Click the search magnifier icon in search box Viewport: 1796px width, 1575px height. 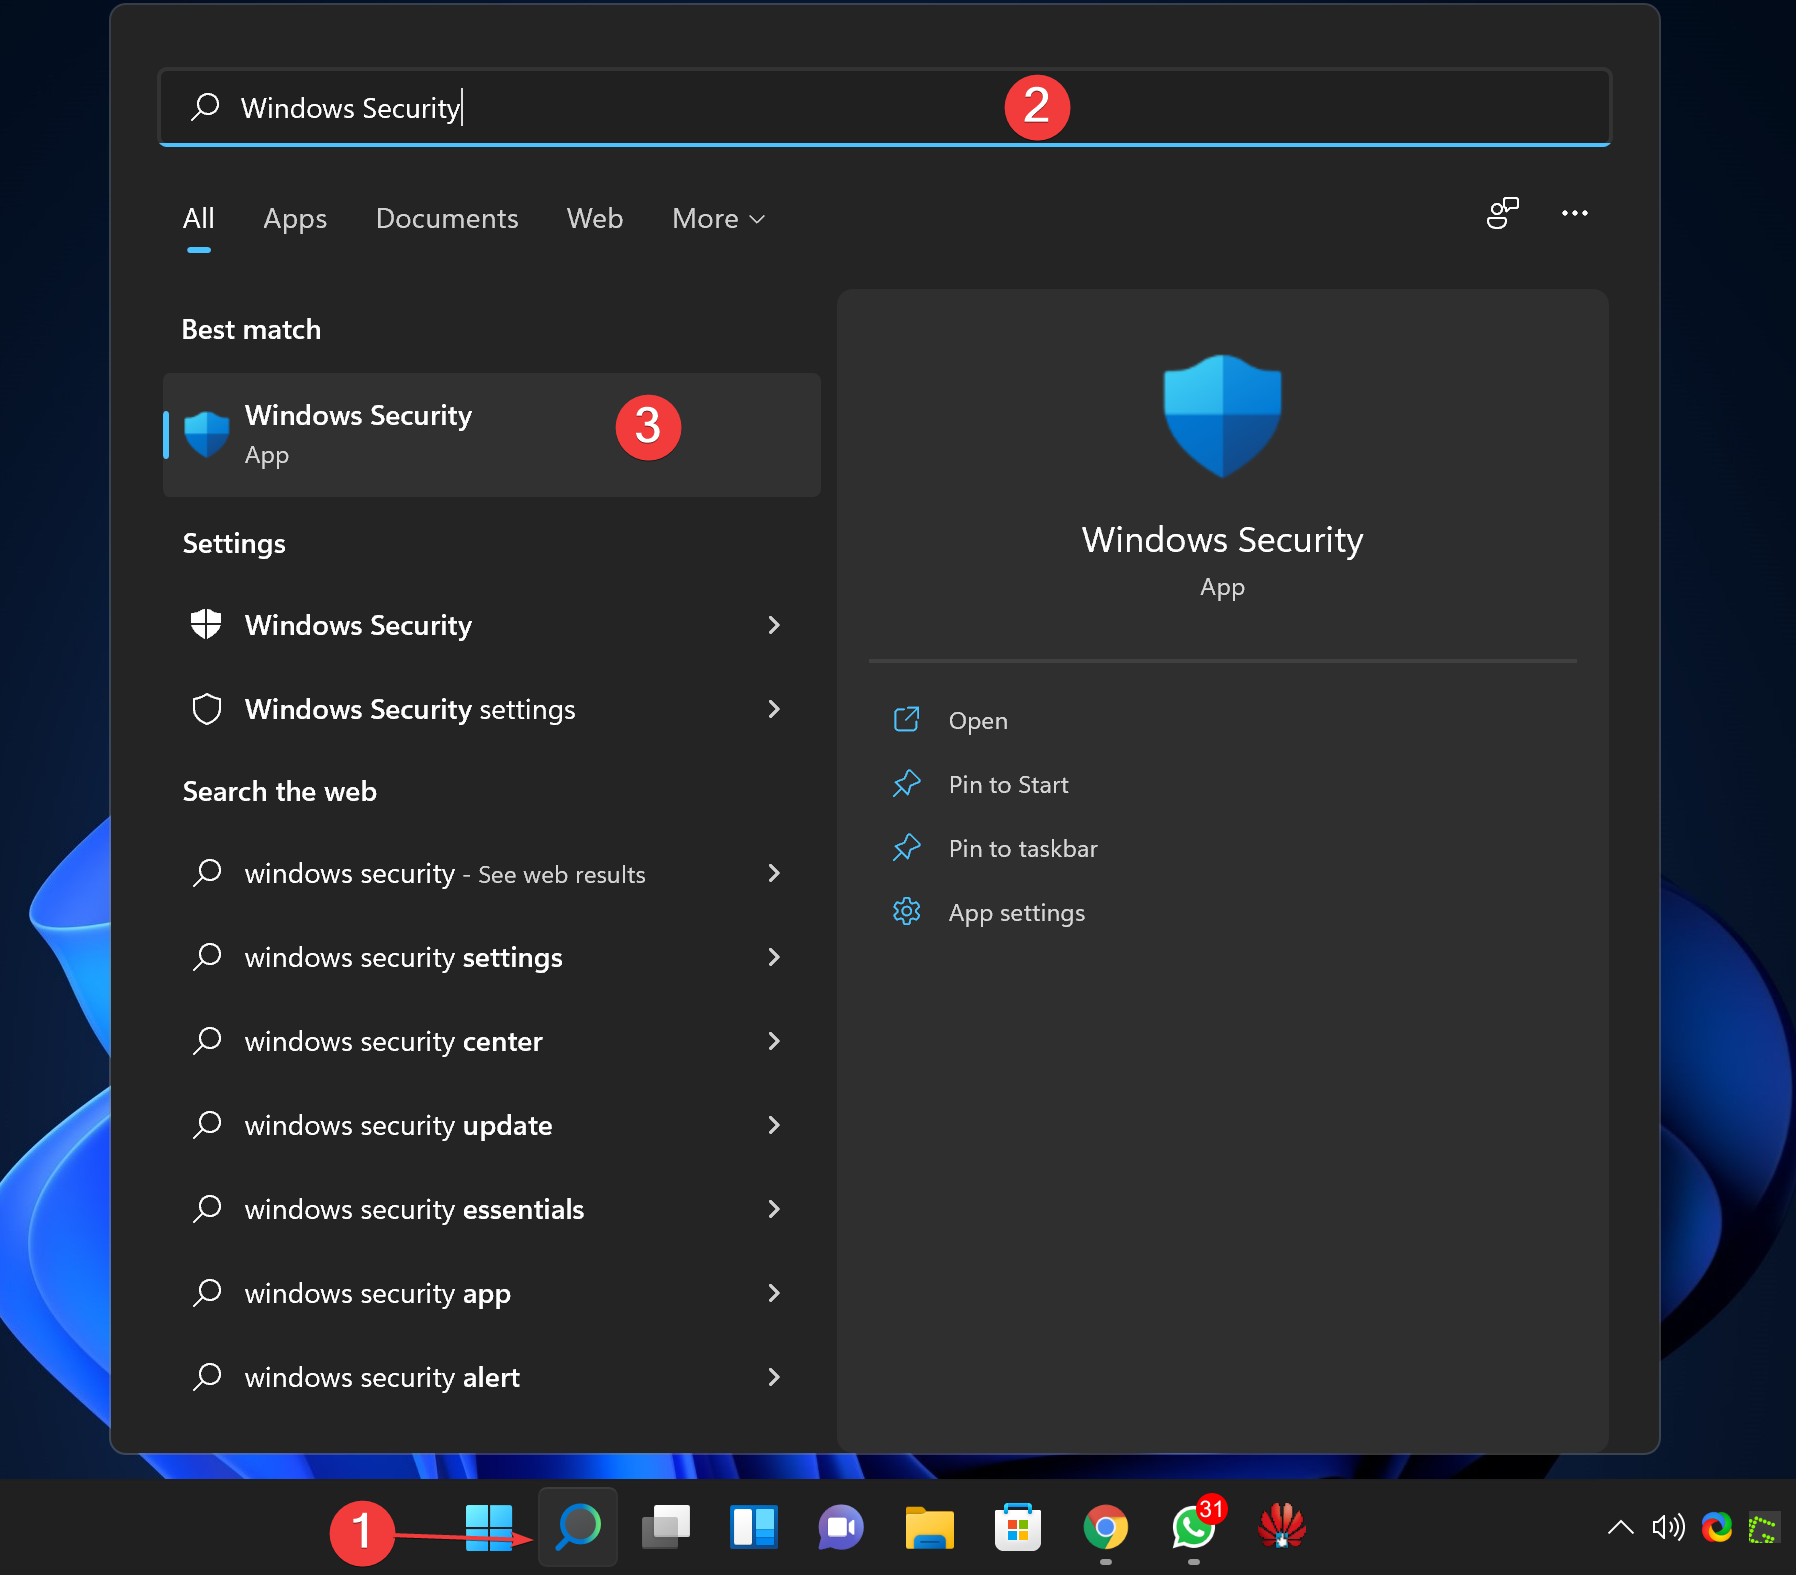(205, 106)
